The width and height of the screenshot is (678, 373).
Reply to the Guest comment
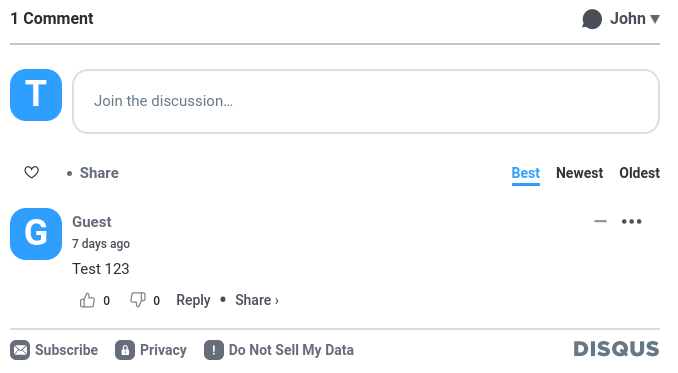tap(193, 300)
